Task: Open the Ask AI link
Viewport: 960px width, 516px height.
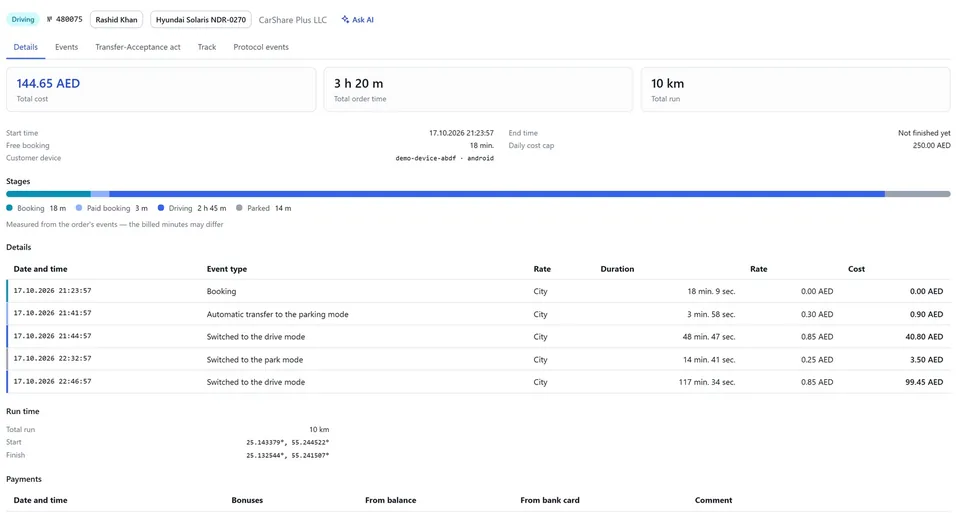Action: 358,20
